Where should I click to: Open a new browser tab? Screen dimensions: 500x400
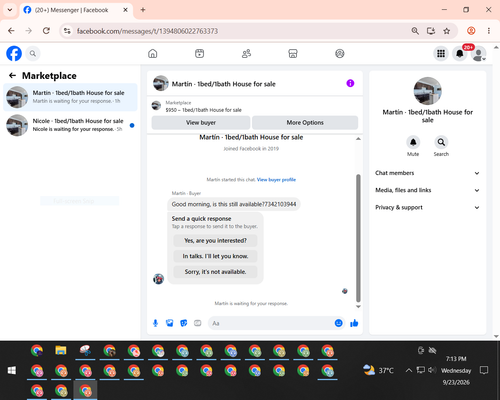point(143,10)
